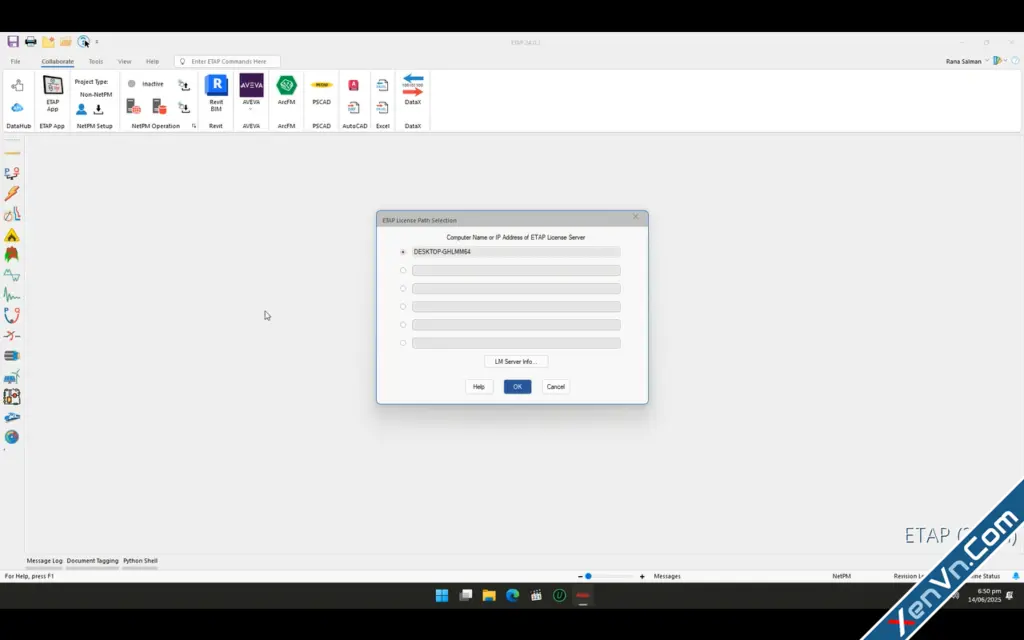Click the top share icon in DataHub group

[17, 85]
